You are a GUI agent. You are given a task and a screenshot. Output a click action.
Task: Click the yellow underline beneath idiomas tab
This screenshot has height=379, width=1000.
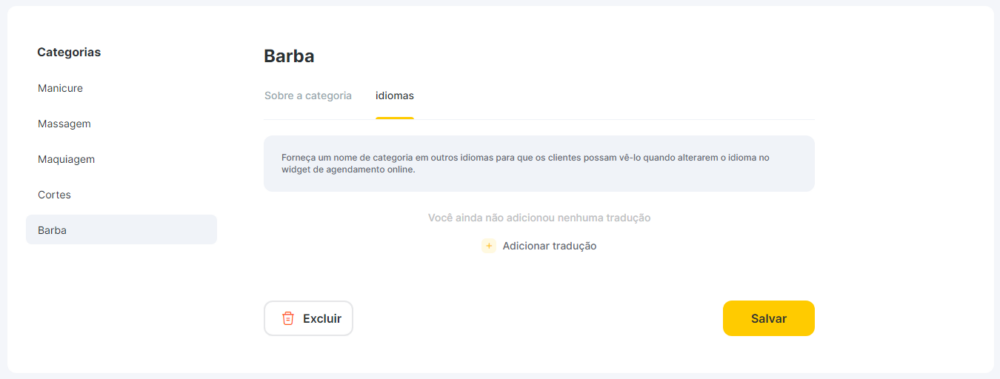click(x=395, y=118)
